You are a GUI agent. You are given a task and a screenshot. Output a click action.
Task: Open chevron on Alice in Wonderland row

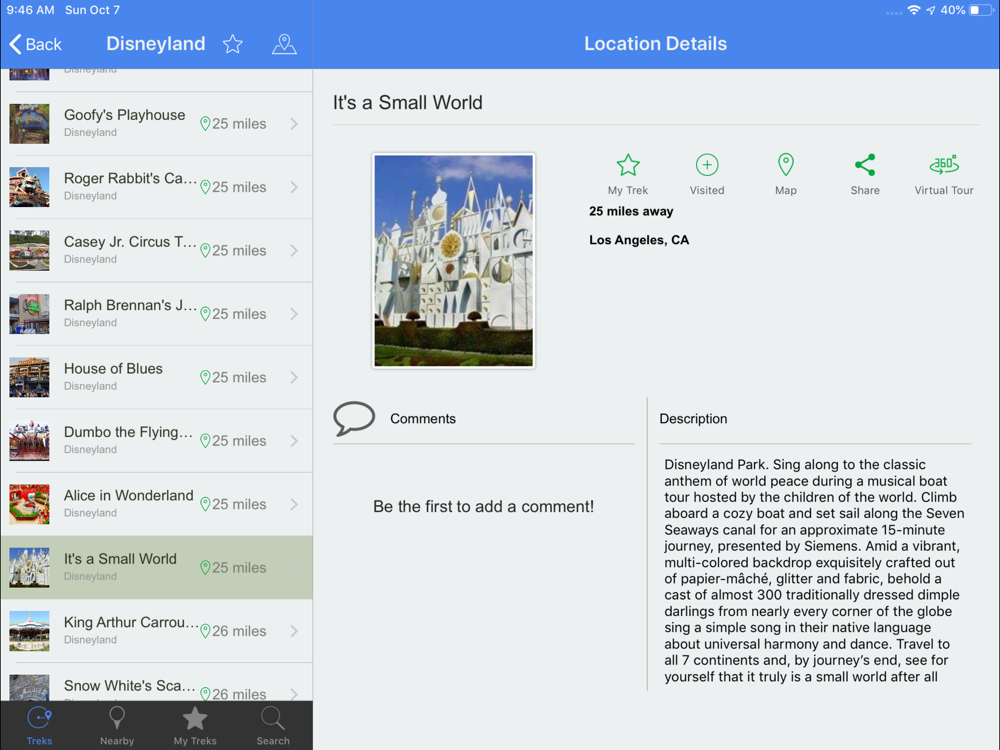pyautogui.click(x=294, y=504)
